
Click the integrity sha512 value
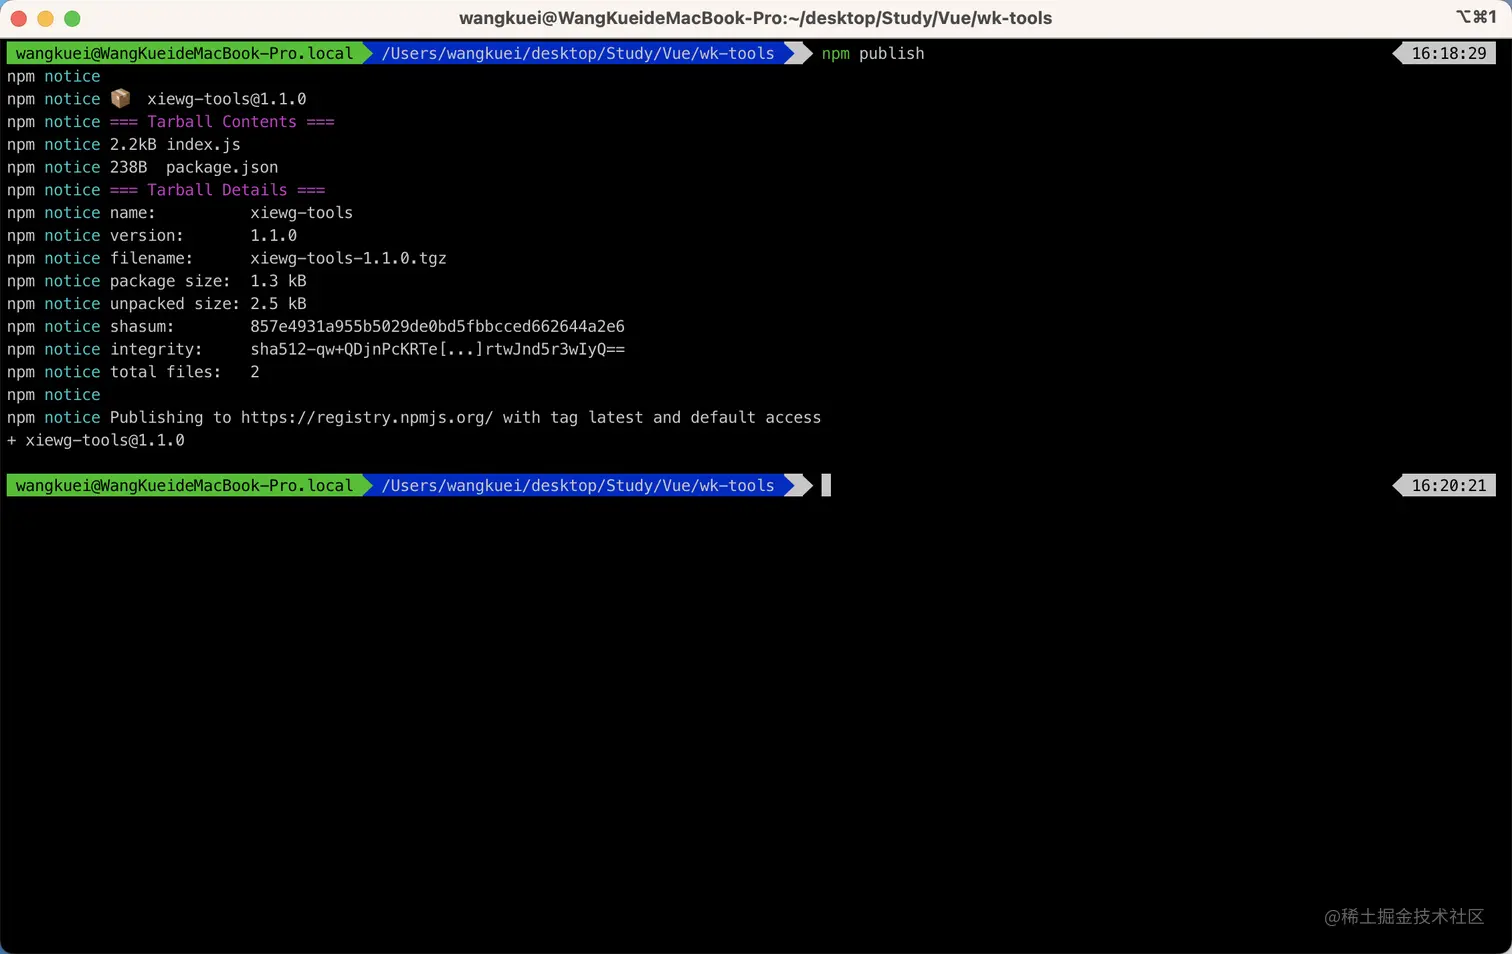(437, 349)
